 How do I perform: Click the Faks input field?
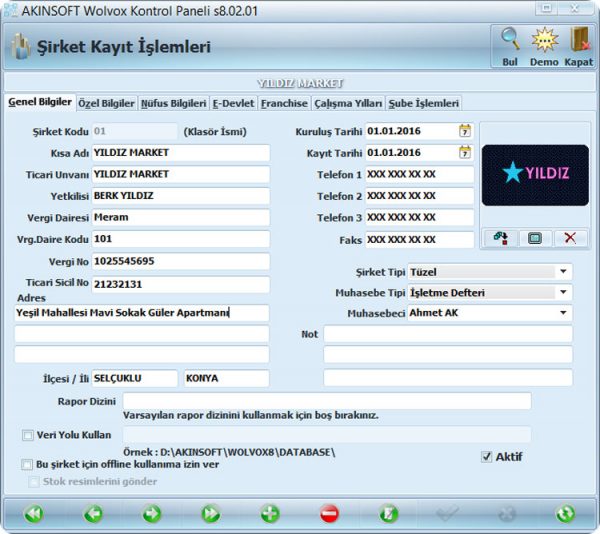pos(419,240)
